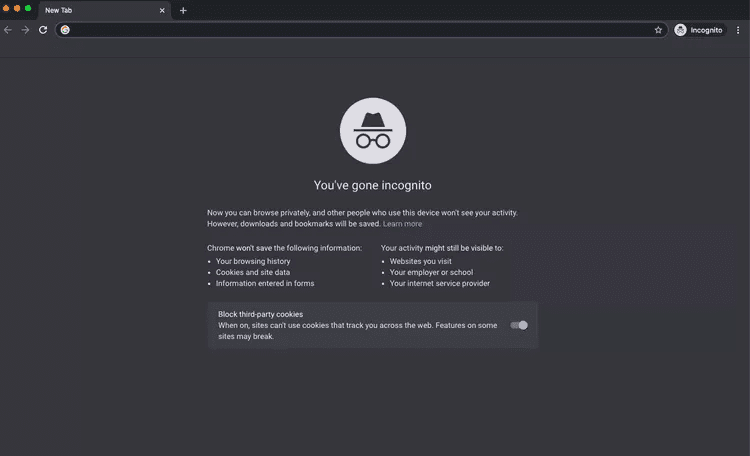The image size is (750, 456).
Task: Maximize the window with the green button
Action: [x=28, y=8]
